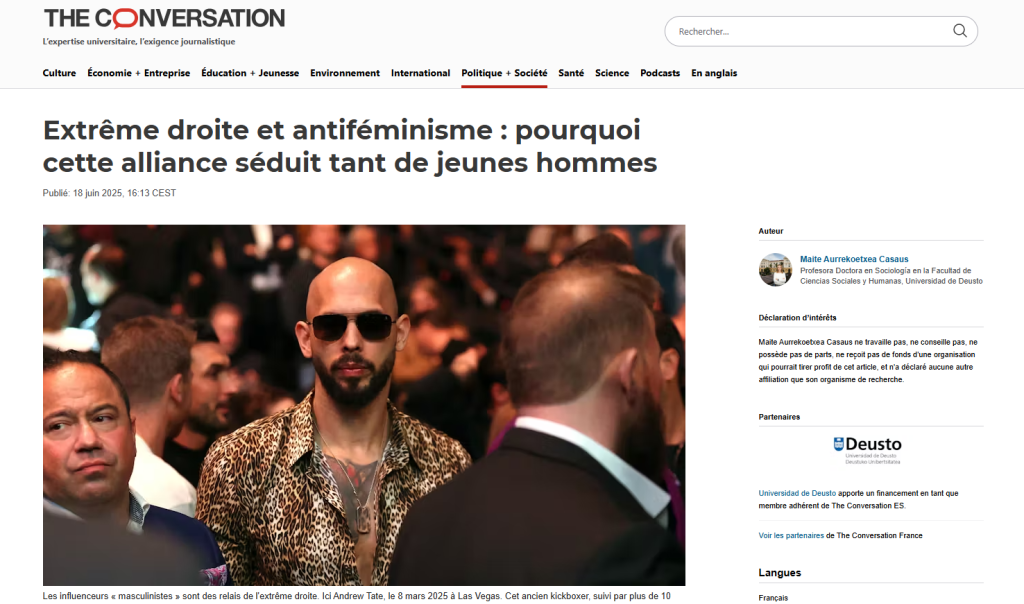
Task: Select the Politique + Société tab
Action: (504, 73)
